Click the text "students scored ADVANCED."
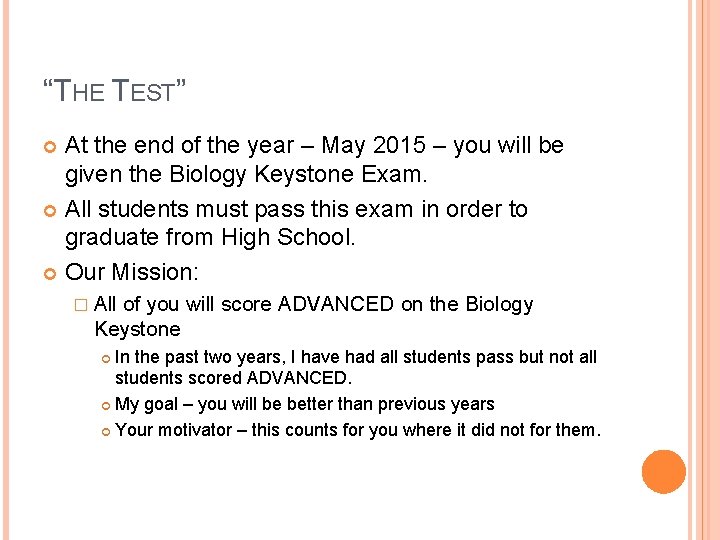The width and height of the screenshot is (720, 540). [x=233, y=378]
